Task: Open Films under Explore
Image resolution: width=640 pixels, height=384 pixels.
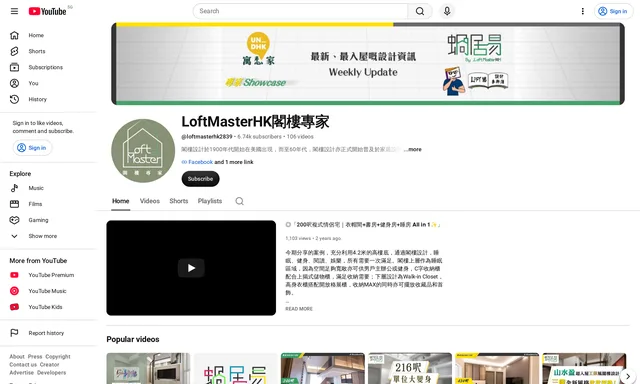Action: pos(48,204)
